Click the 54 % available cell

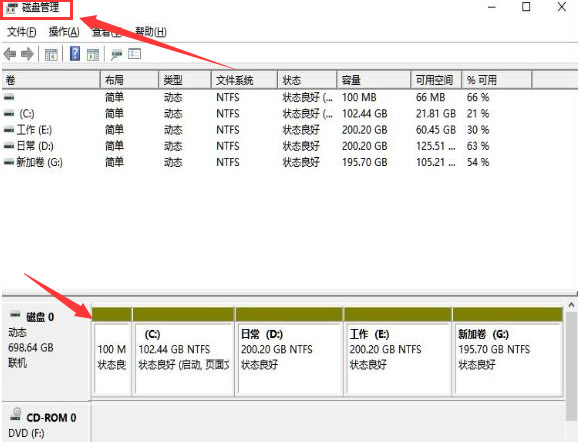478,162
